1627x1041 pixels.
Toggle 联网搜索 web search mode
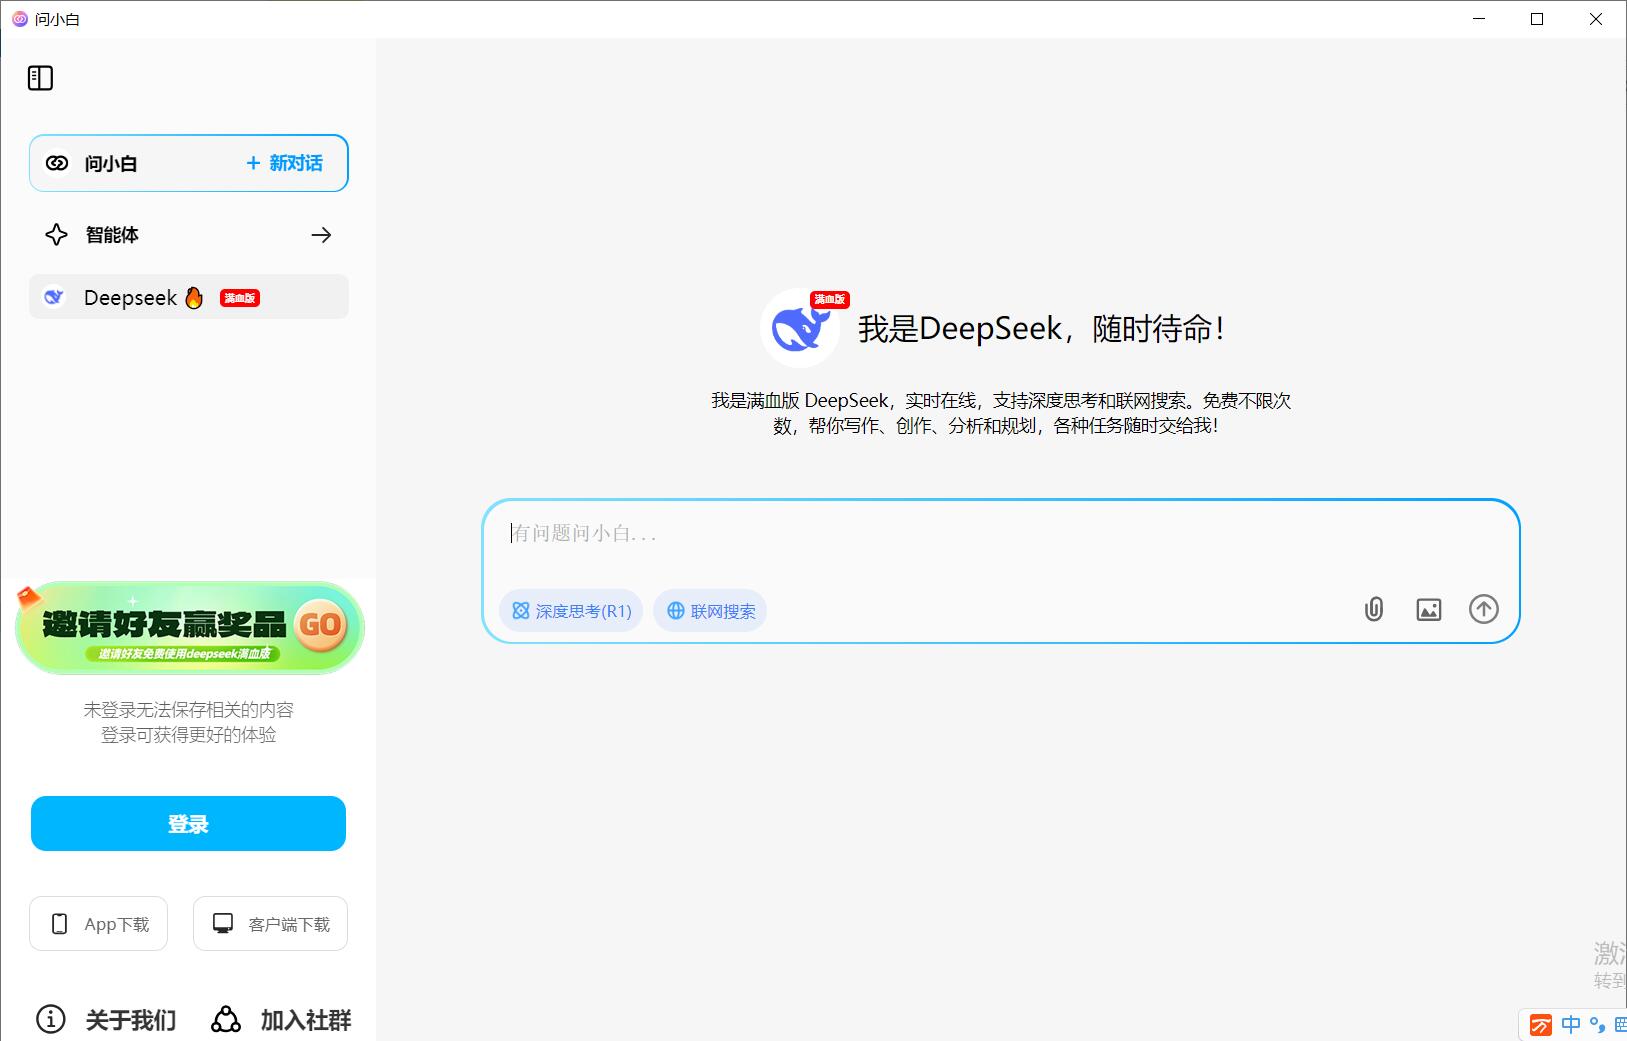click(x=710, y=611)
